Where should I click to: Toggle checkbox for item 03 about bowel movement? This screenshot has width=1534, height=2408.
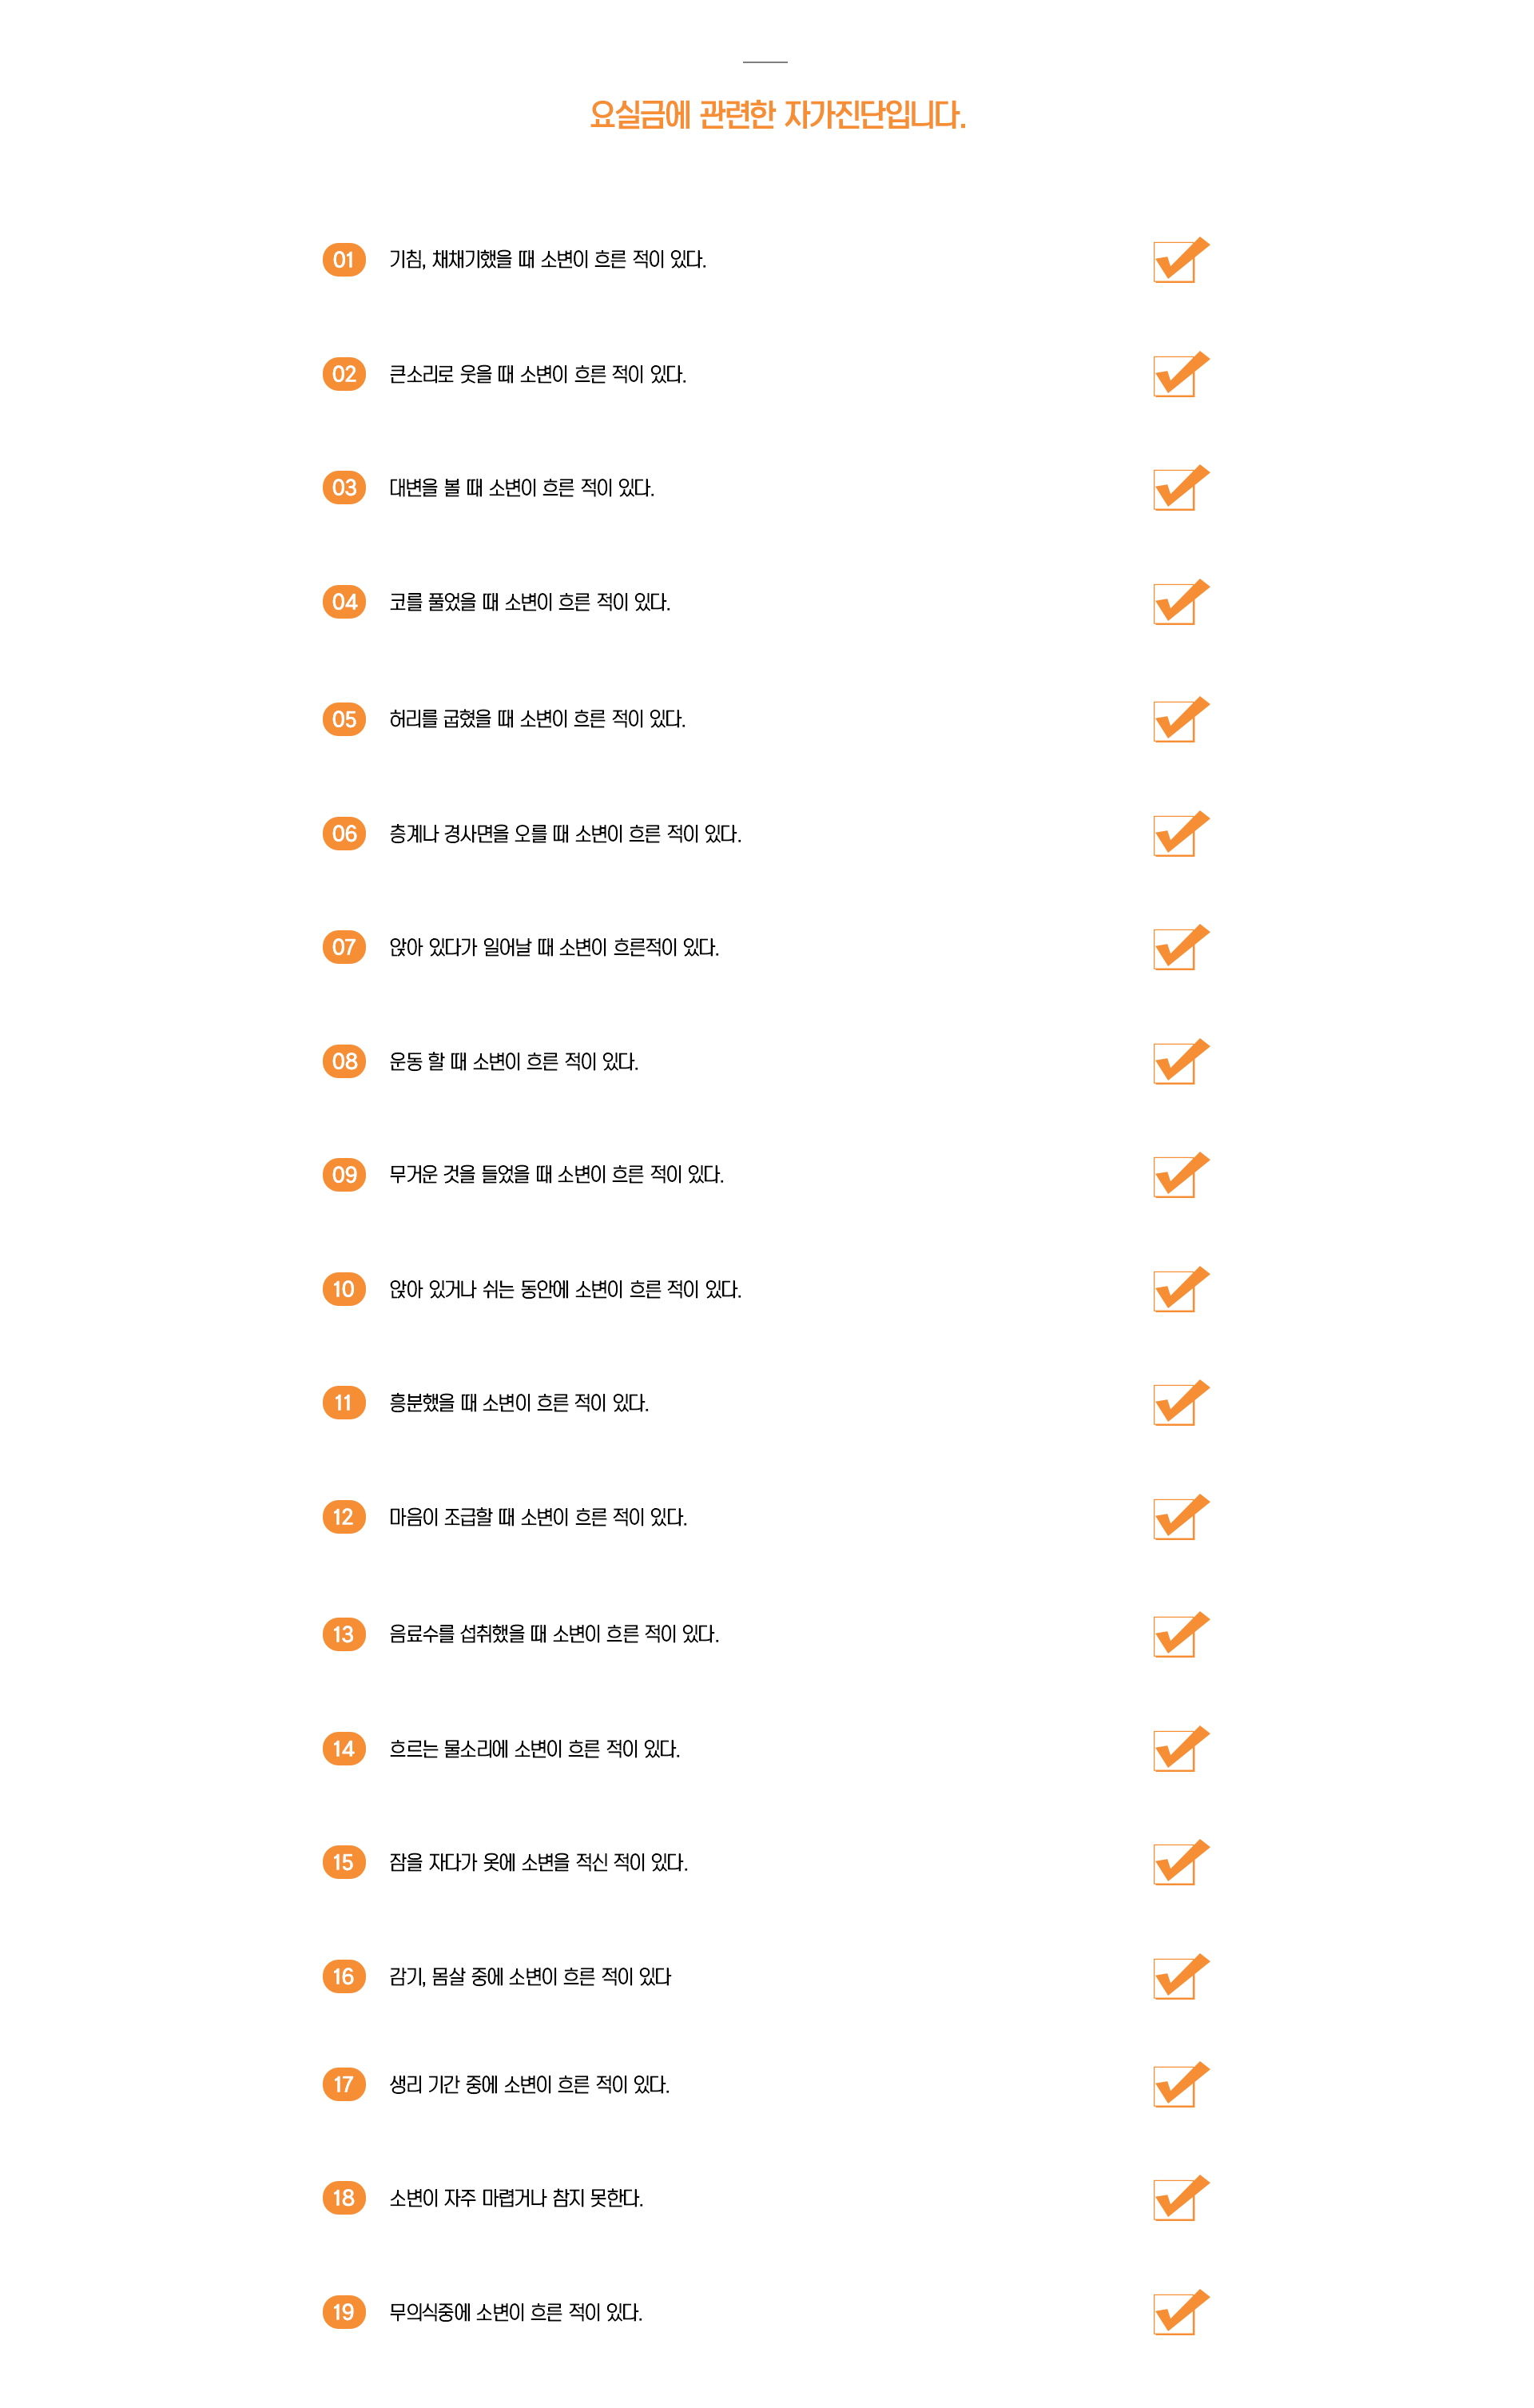1175,491
